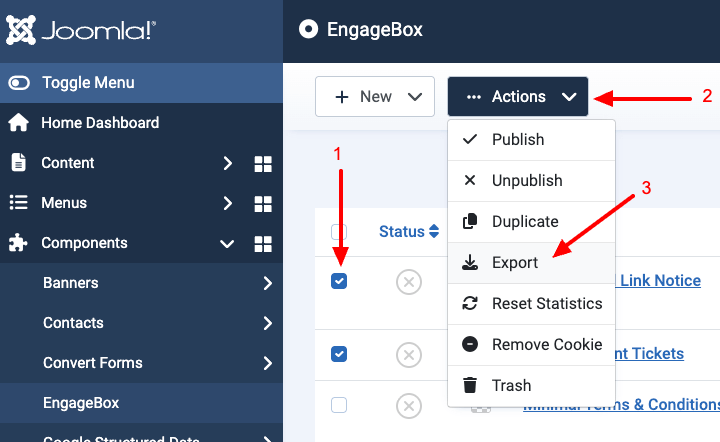The width and height of the screenshot is (720, 442).
Task: Expand the Content submenu chevron
Action: (228, 163)
